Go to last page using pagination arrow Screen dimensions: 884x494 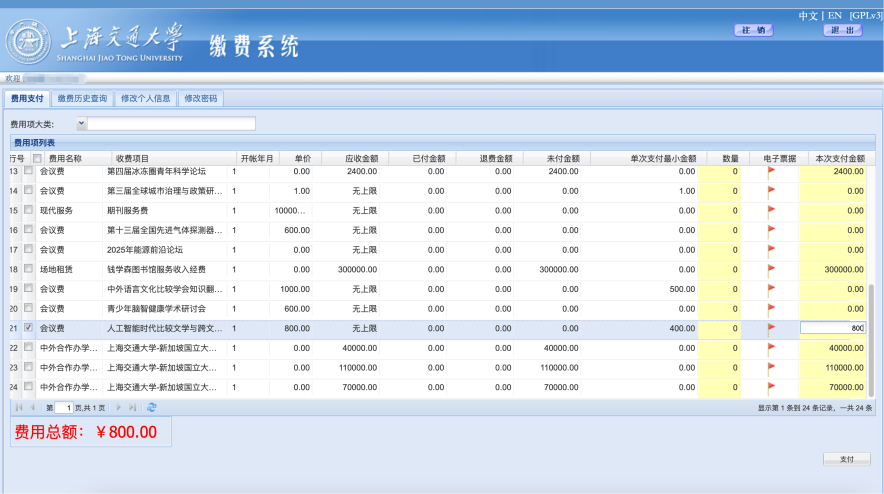[133, 407]
